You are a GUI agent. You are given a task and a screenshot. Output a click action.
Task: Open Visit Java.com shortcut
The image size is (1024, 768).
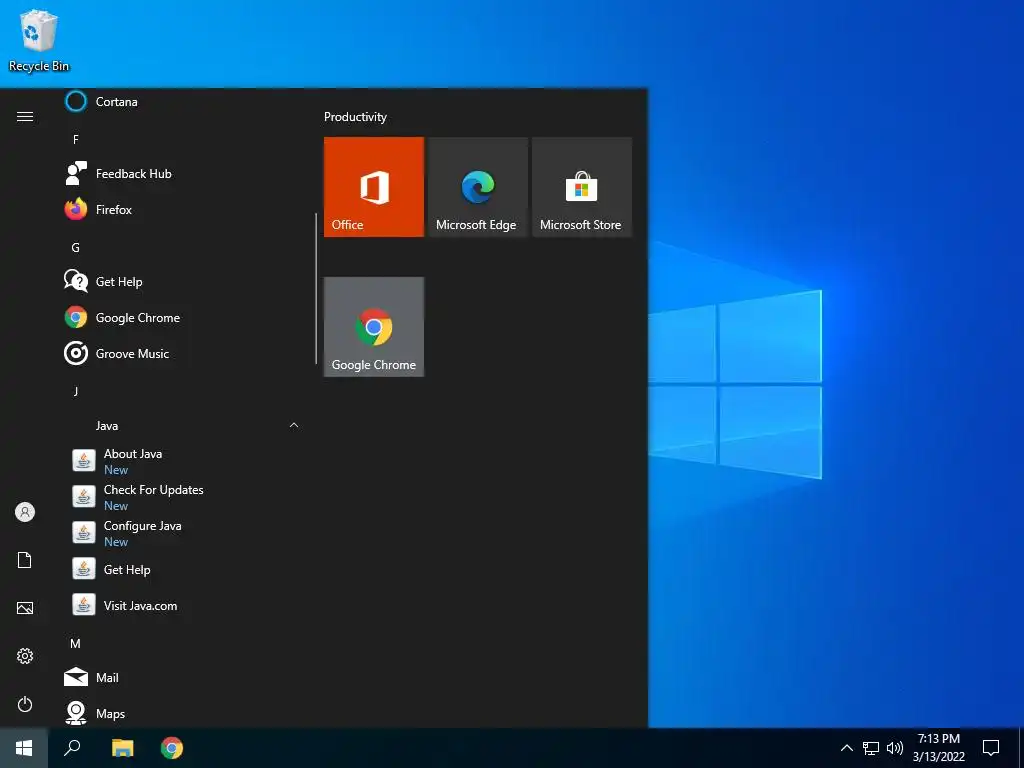(183, 605)
